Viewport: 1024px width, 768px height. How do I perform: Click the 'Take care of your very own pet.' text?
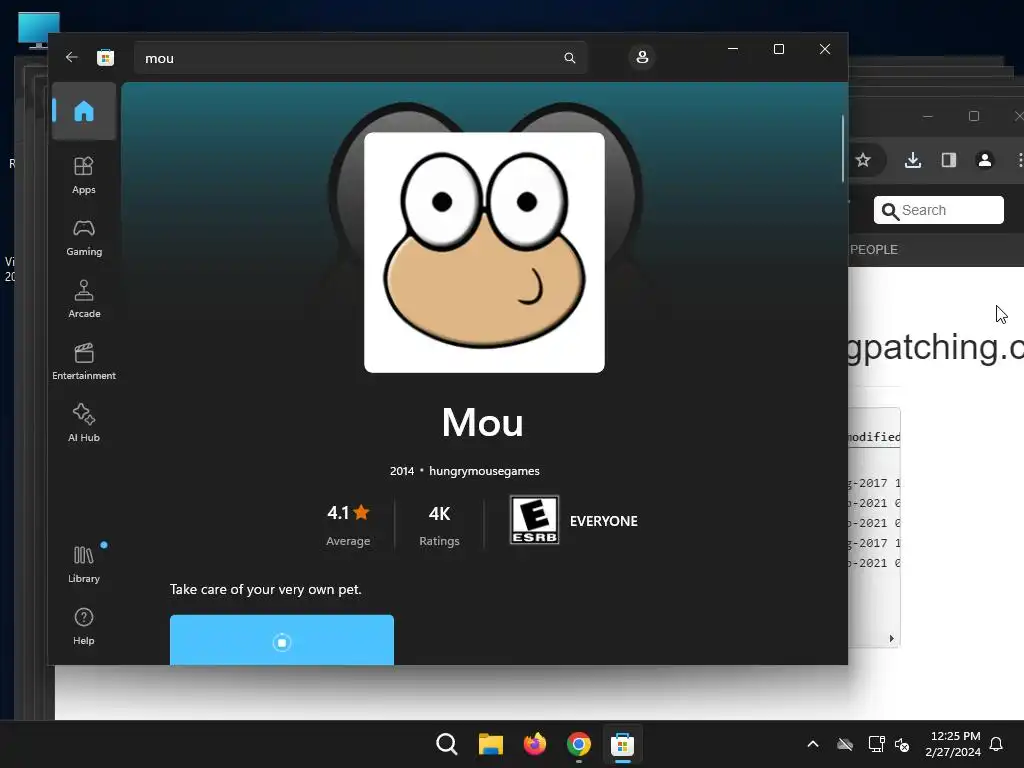pyautogui.click(x=265, y=589)
